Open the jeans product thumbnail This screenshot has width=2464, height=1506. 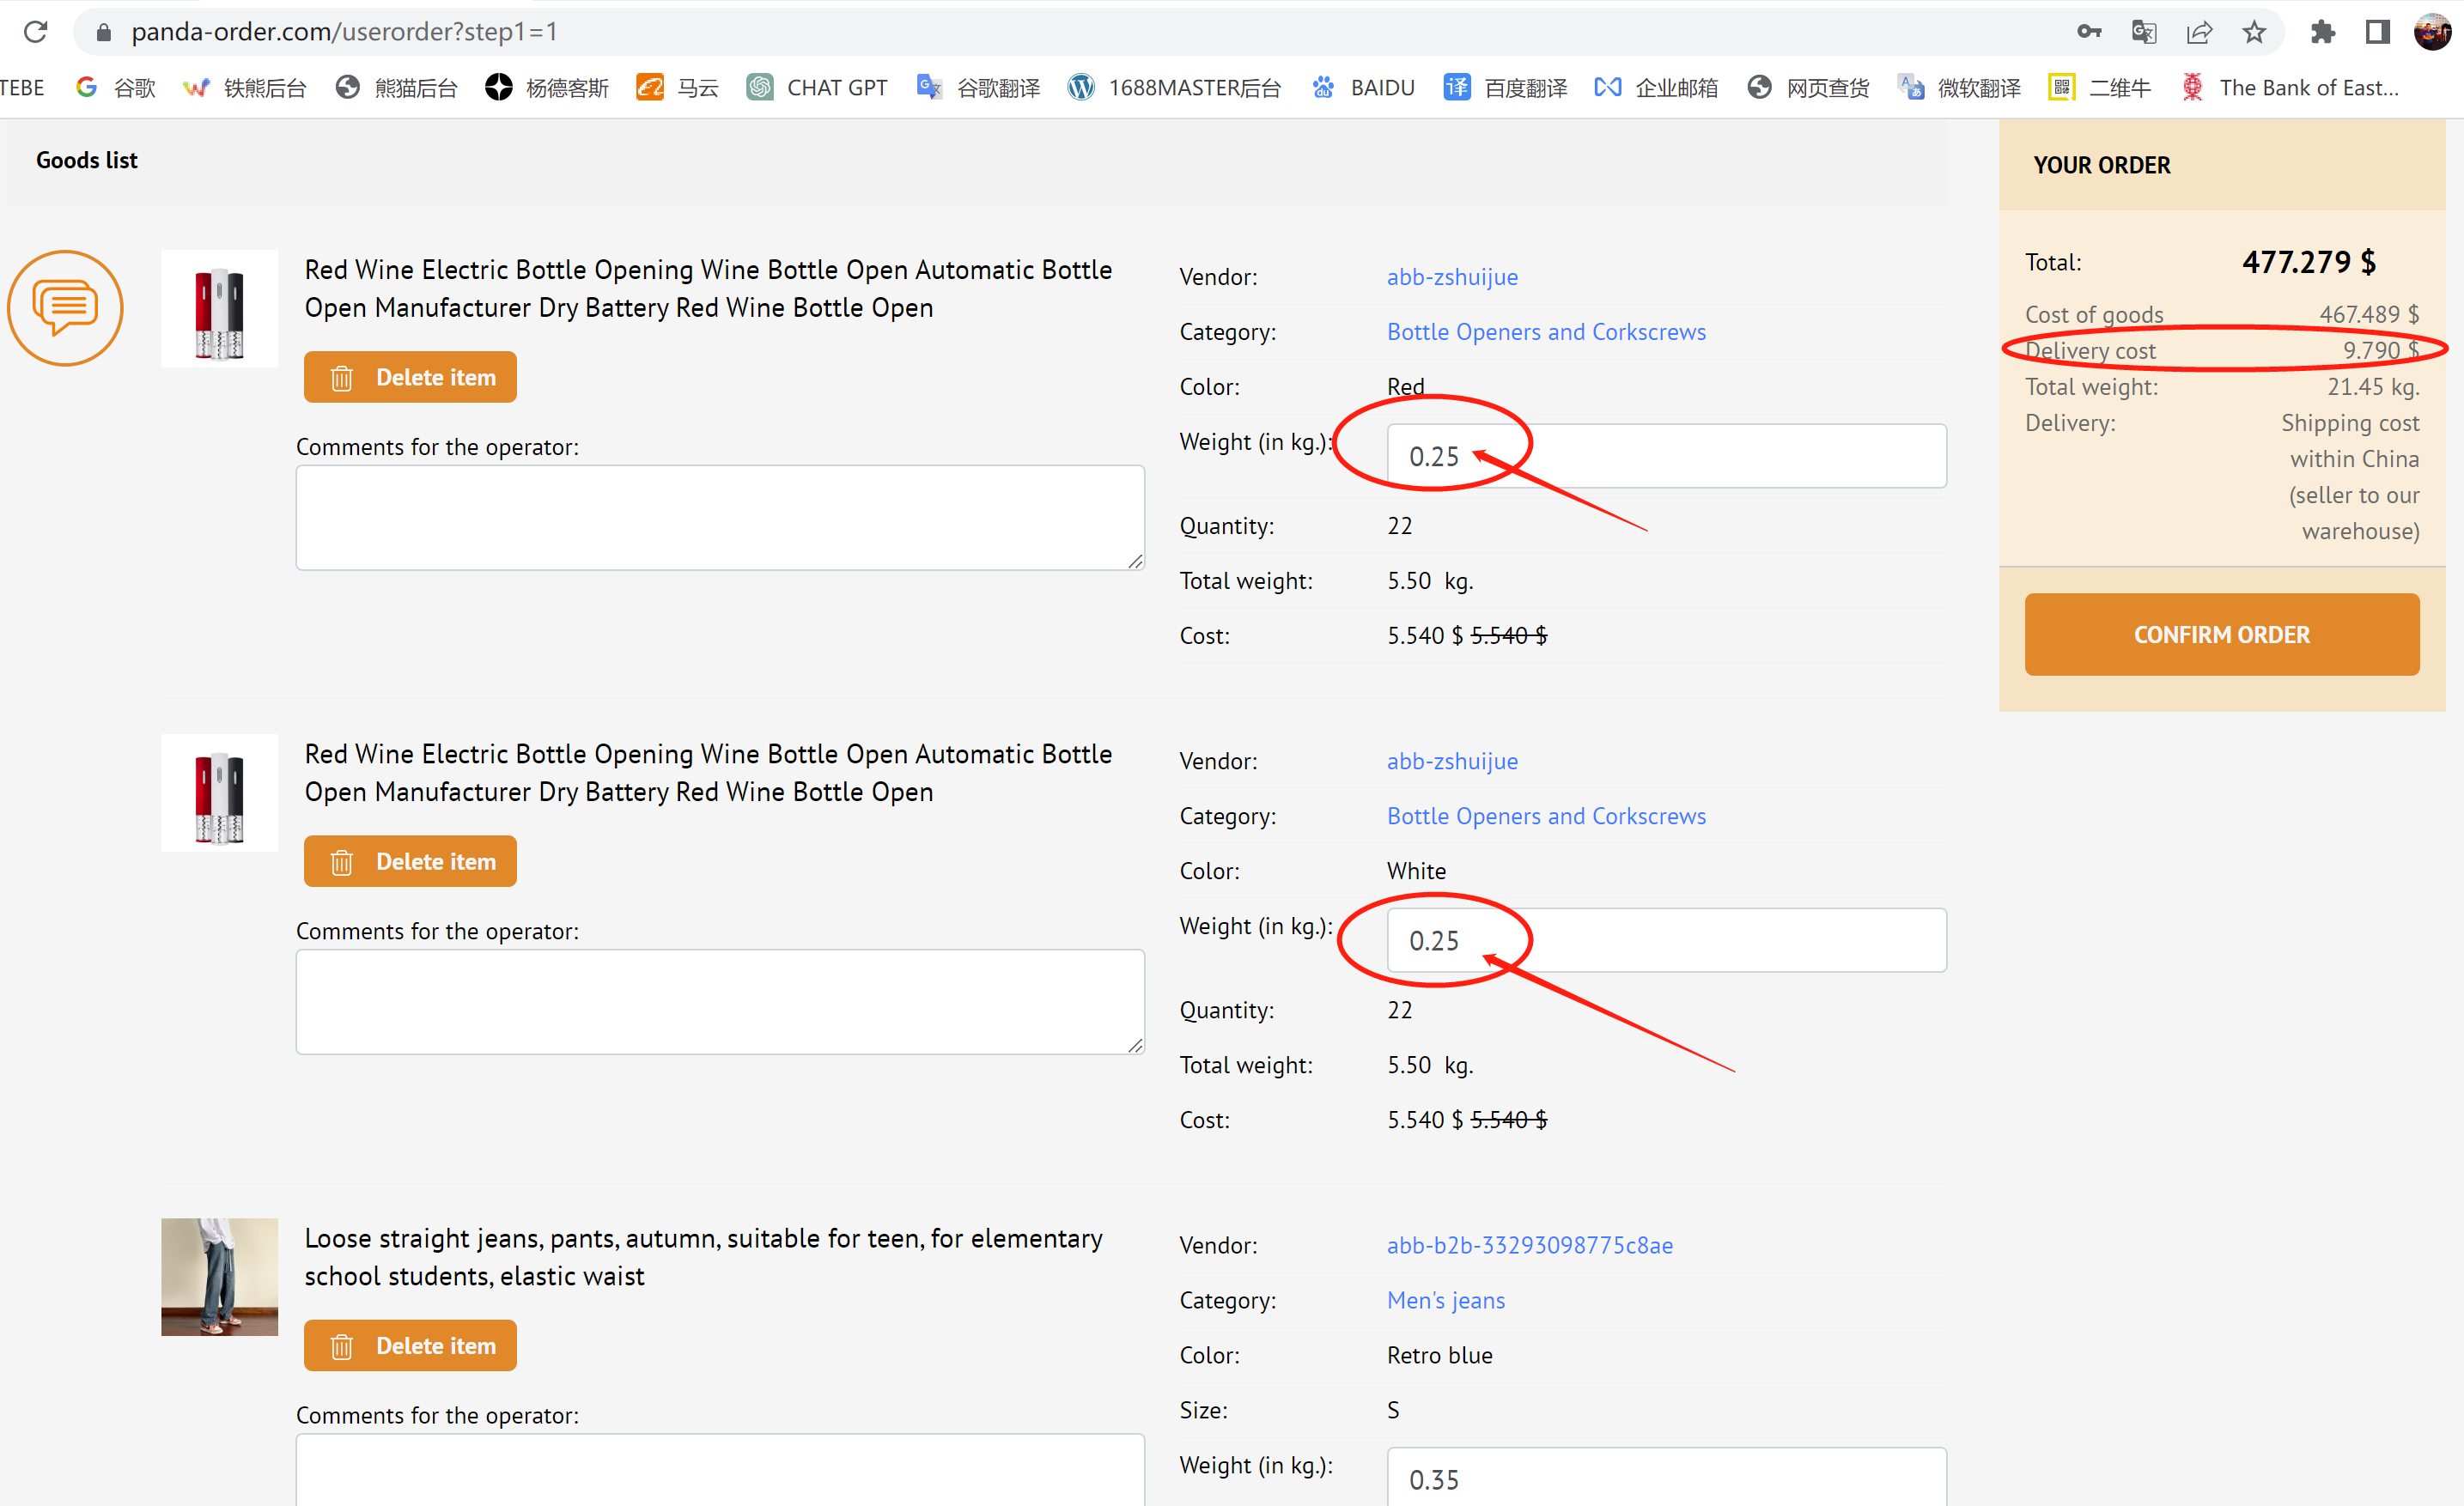(x=219, y=1277)
